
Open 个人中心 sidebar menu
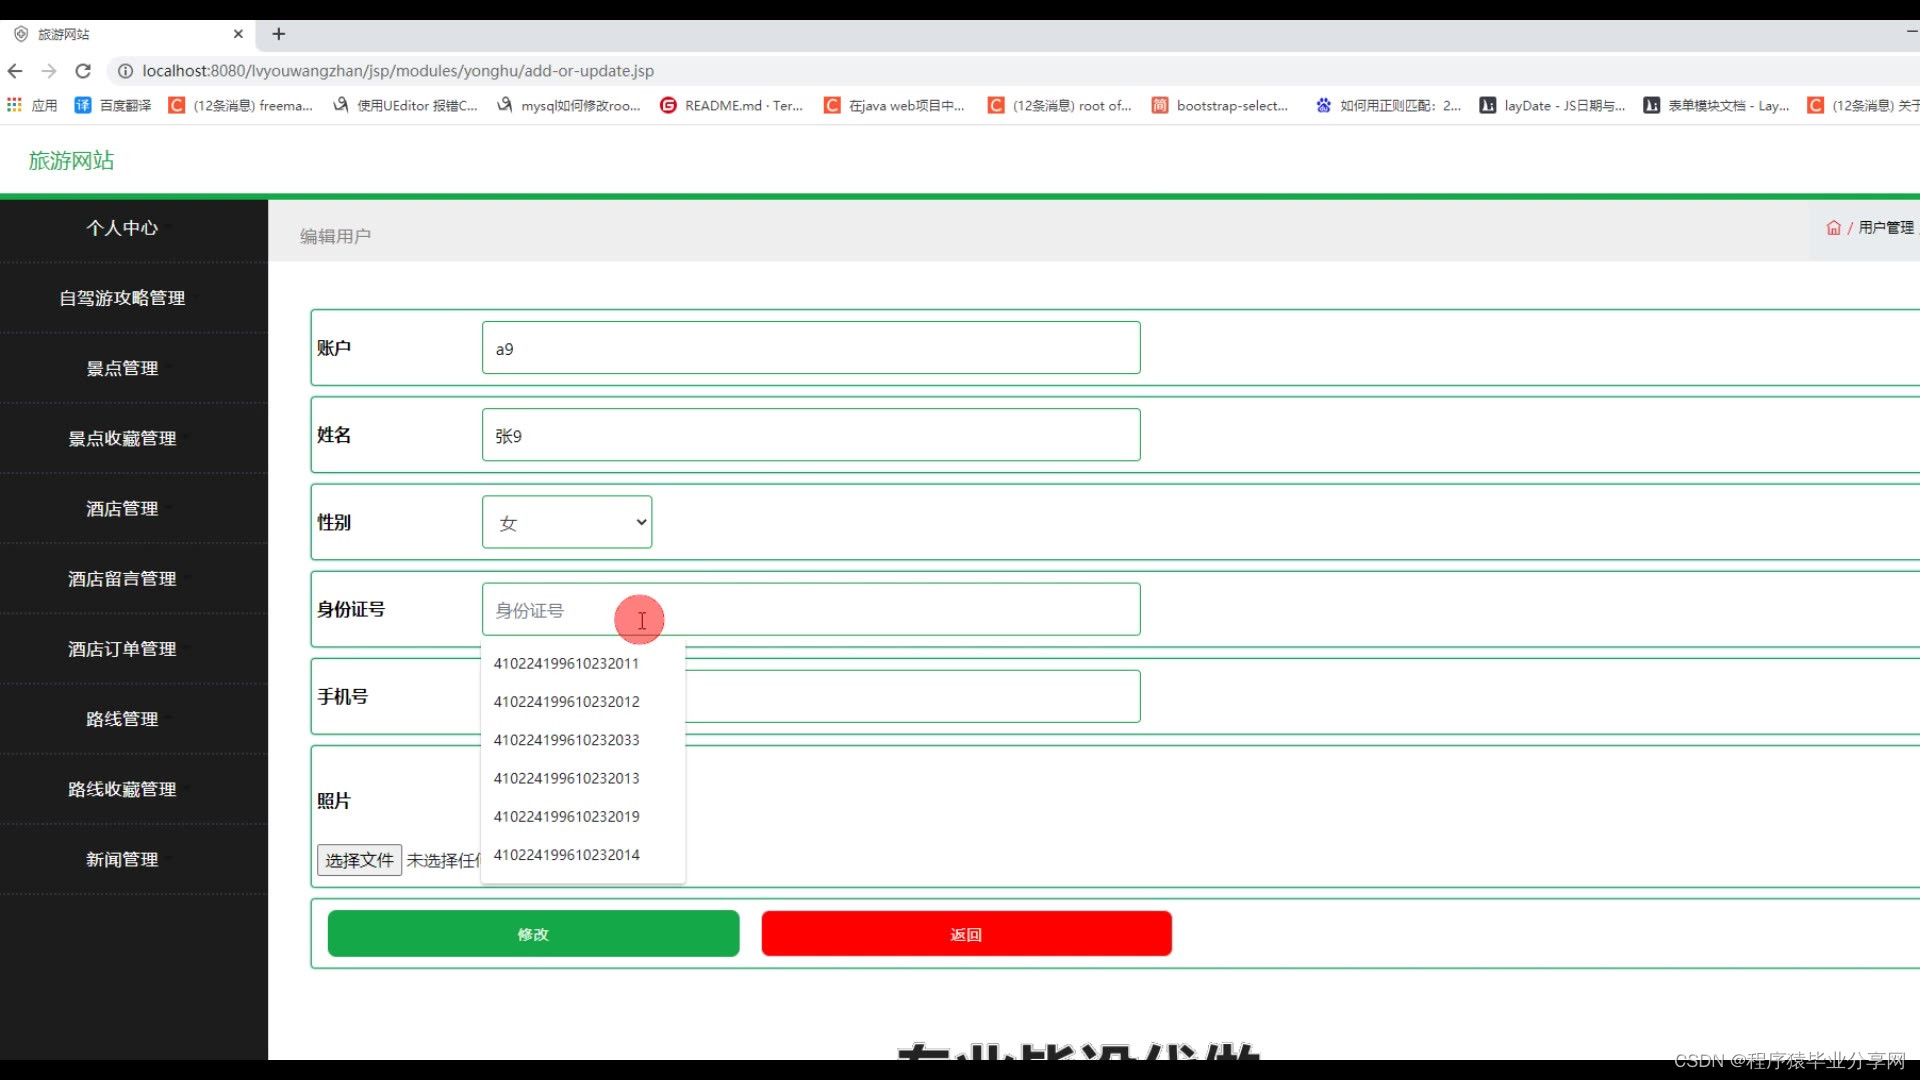click(x=122, y=228)
